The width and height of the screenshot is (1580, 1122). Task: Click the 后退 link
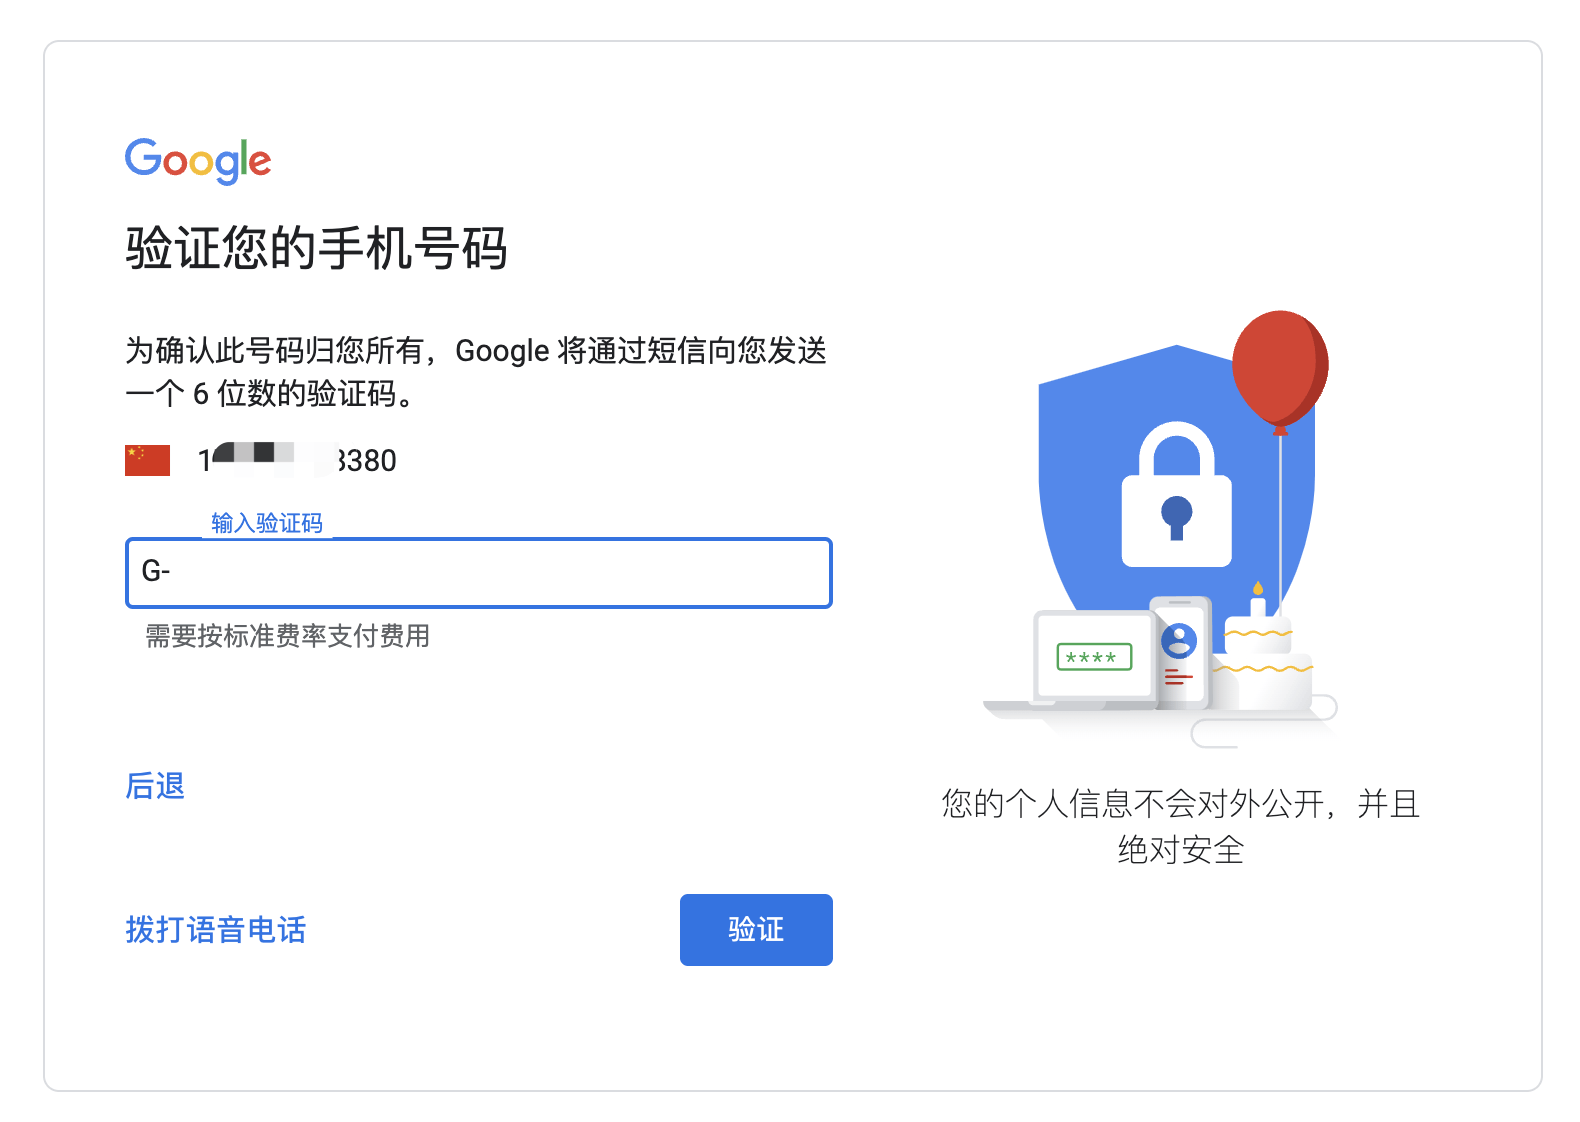[x=155, y=786]
